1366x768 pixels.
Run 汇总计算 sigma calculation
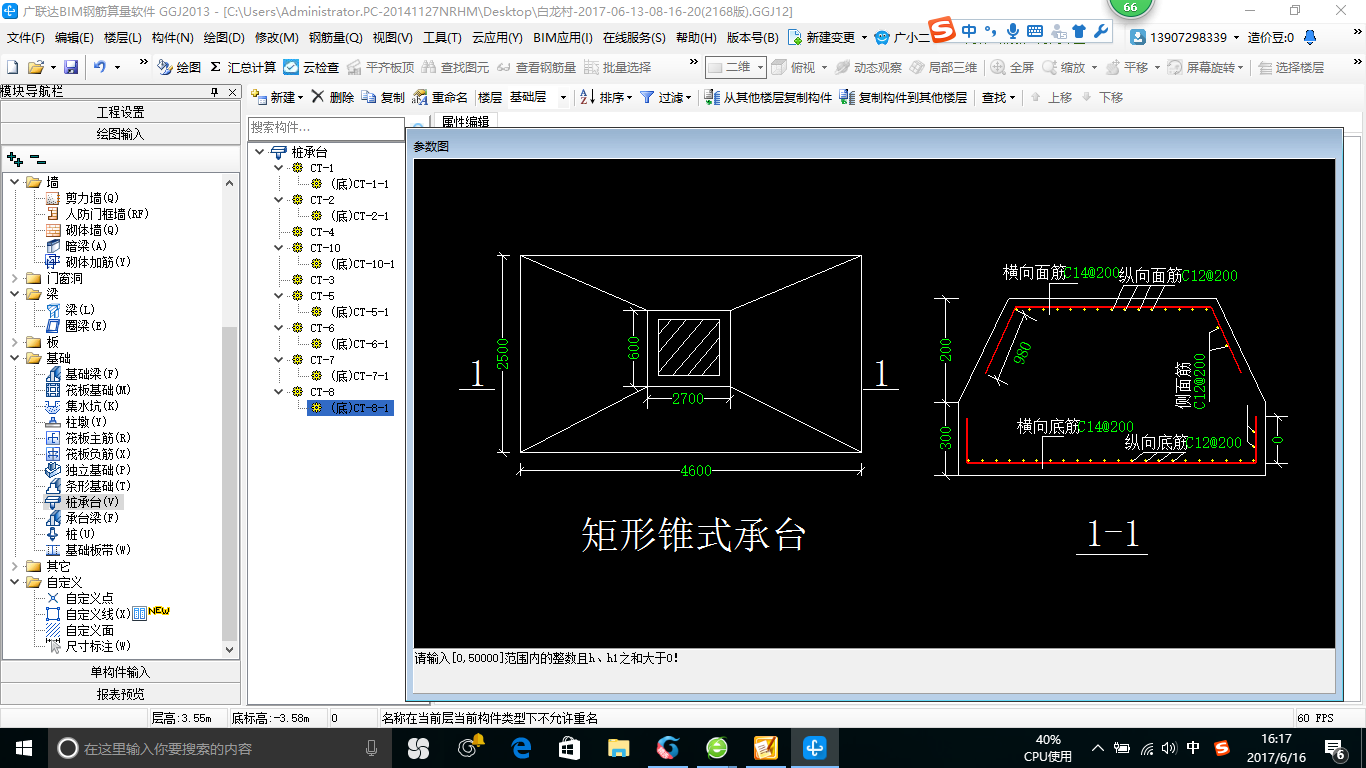243,67
